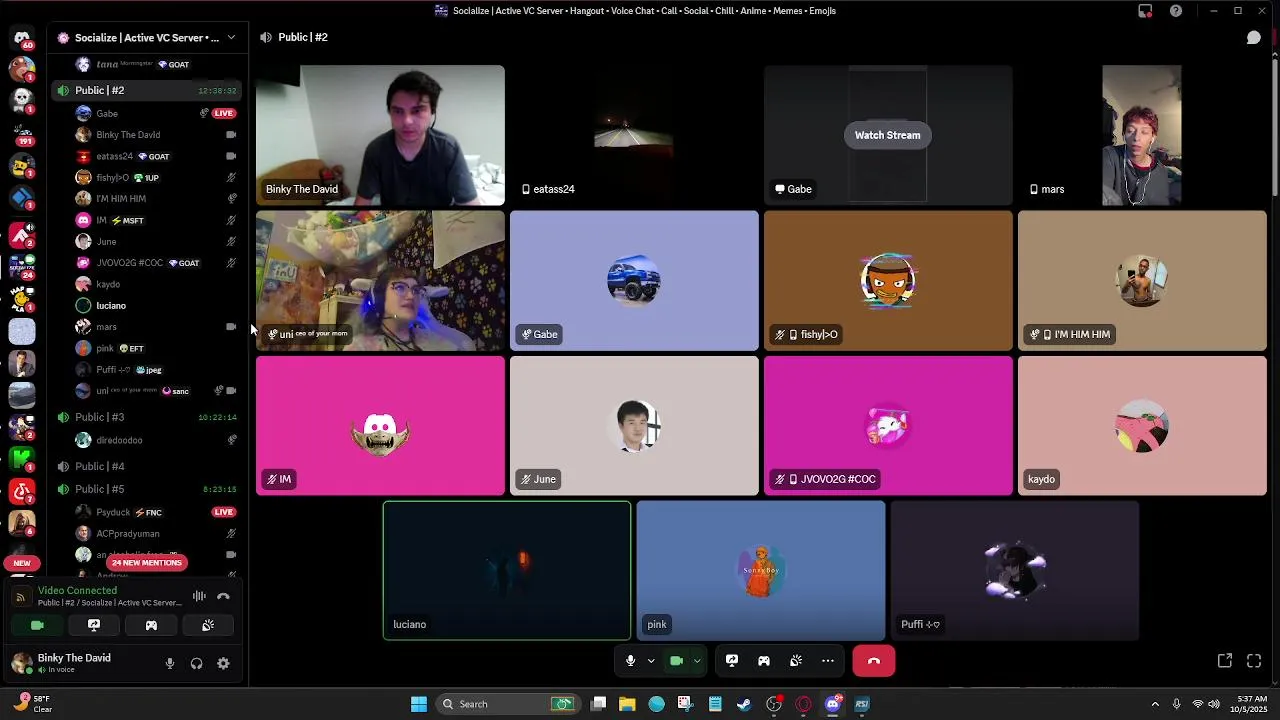1280x720 pixels.
Task: Click the Share Your Screen icon in call bar
Action: (732, 661)
